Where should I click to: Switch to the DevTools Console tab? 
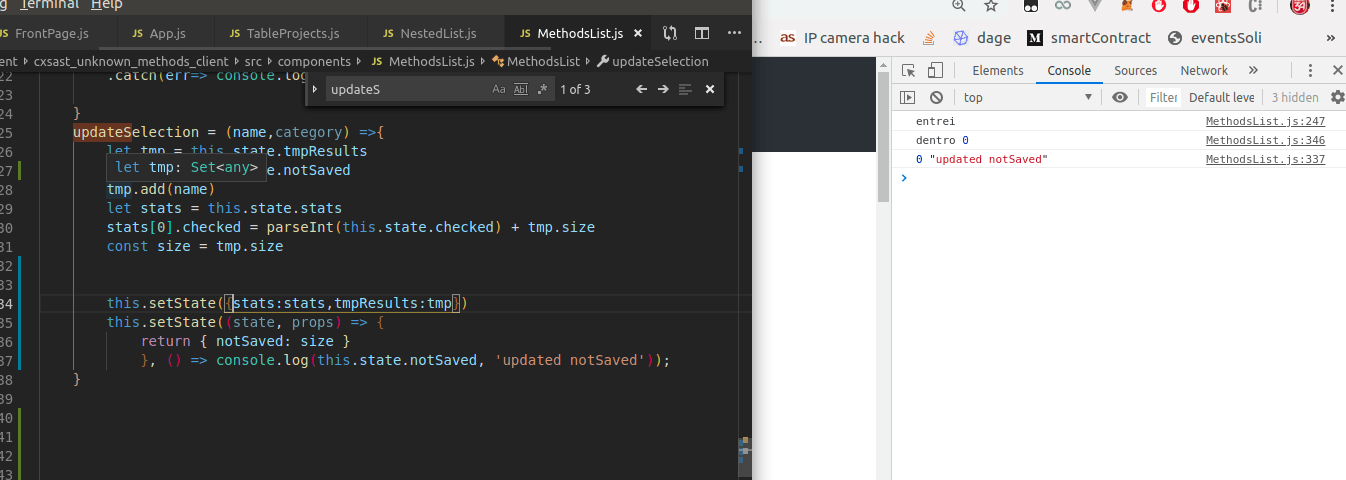coord(1069,70)
